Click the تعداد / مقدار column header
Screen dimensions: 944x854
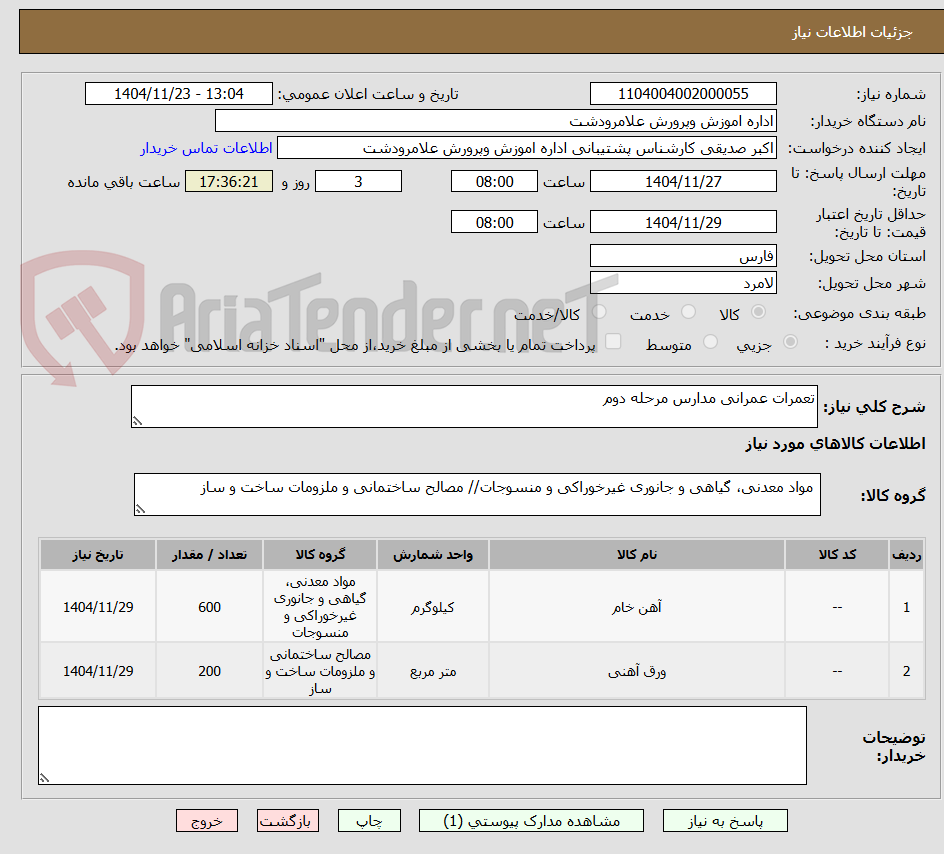(x=210, y=555)
